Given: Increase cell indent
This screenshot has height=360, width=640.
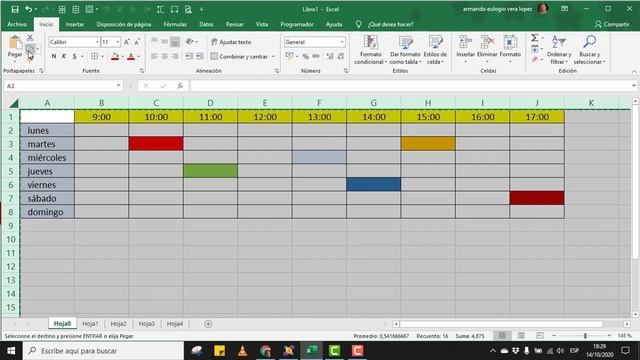Looking at the screenshot, I should click(x=199, y=56).
